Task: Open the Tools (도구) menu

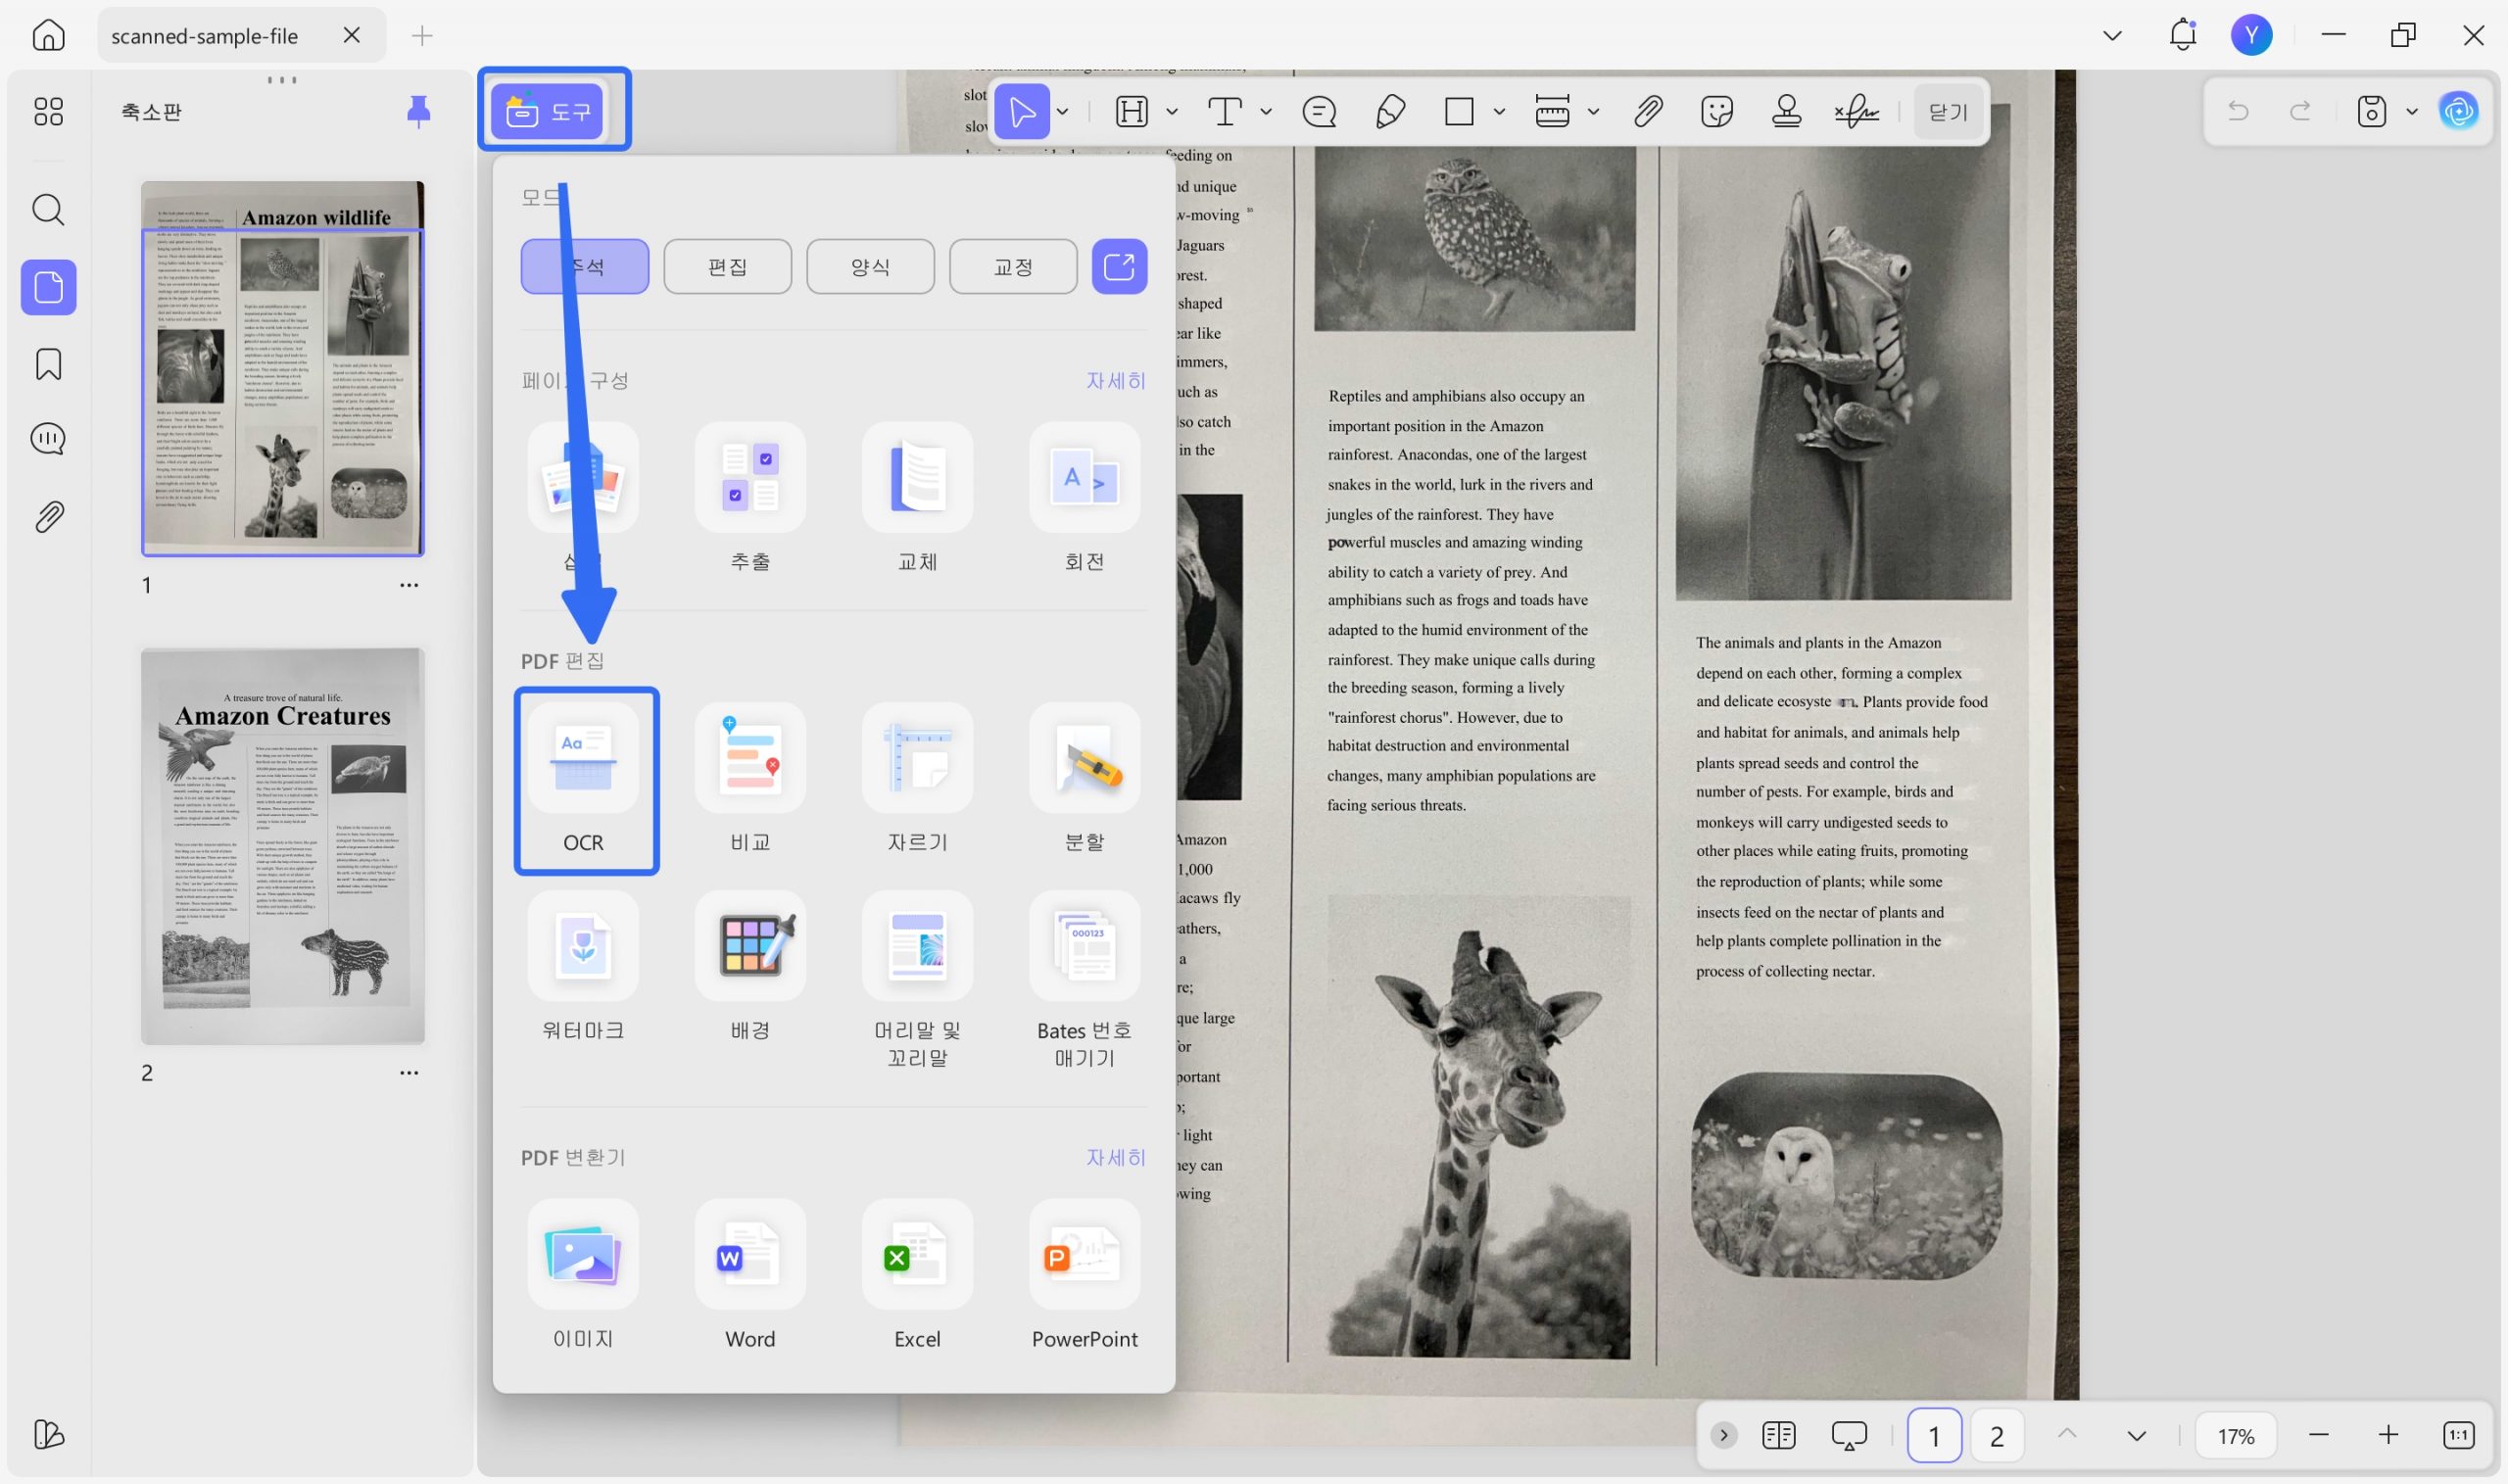Action: (547, 111)
